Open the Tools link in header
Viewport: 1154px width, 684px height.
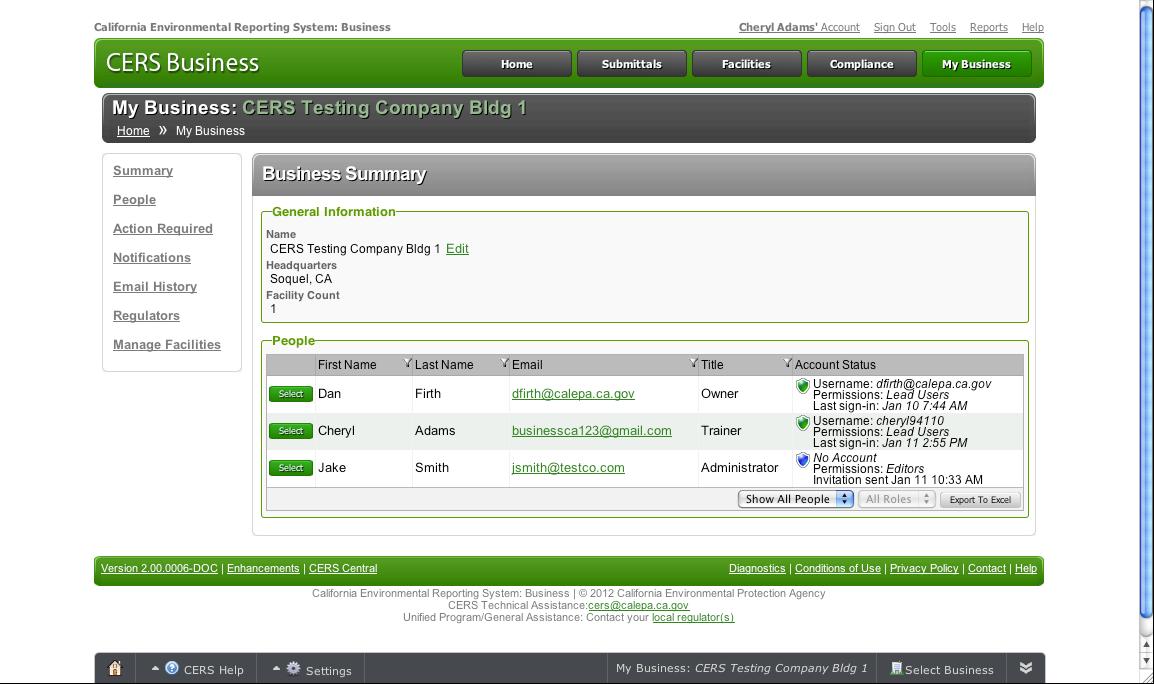point(943,27)
